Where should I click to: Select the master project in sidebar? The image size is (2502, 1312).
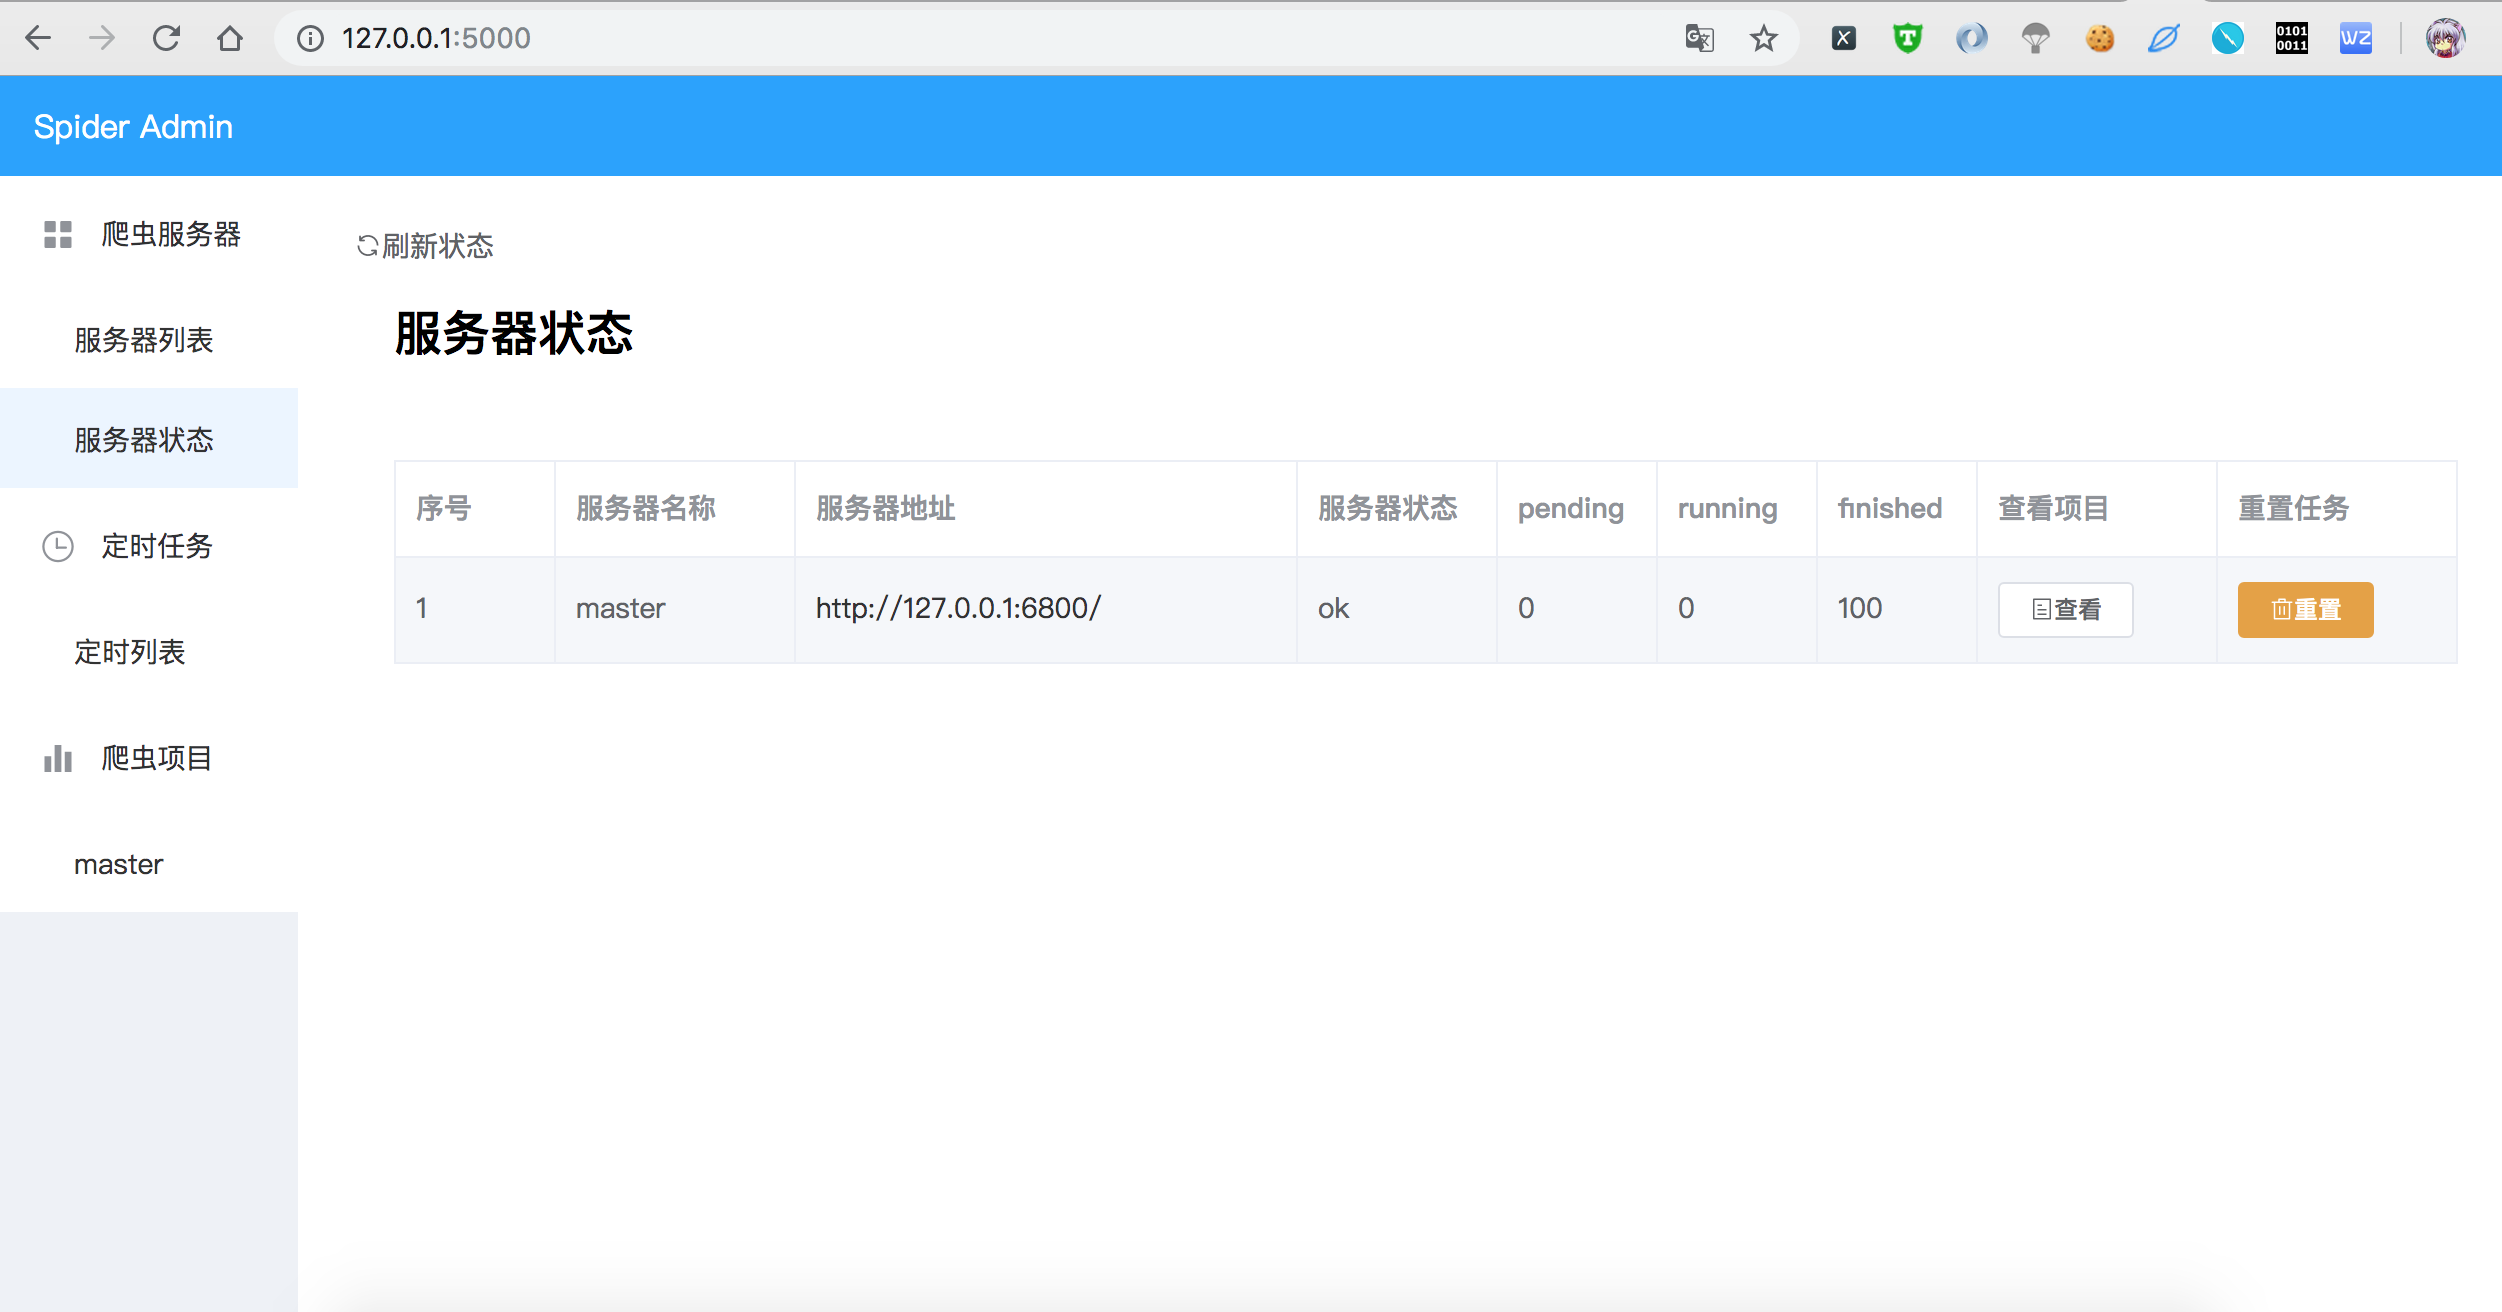point(117,864)
